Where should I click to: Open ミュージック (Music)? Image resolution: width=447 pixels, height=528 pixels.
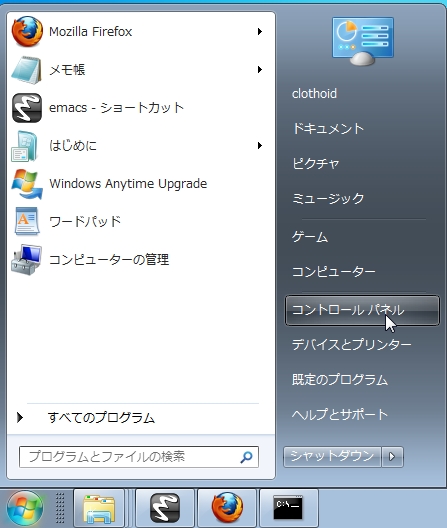tap(328, 199)
